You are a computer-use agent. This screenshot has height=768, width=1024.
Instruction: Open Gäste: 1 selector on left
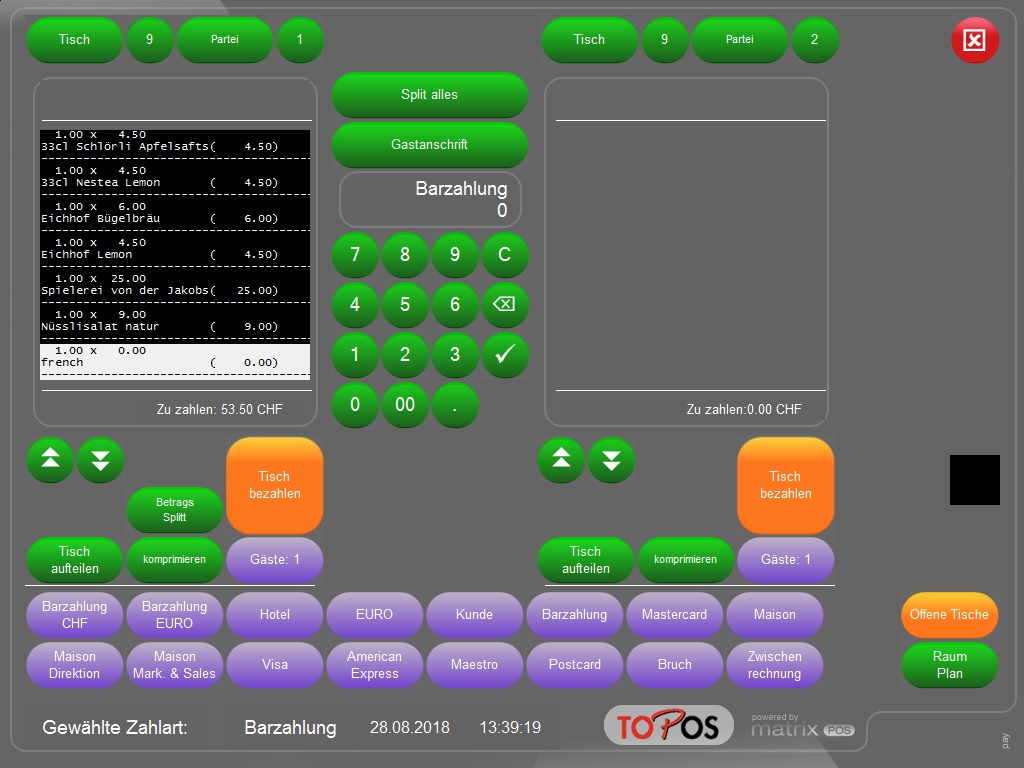click(275, 560)
